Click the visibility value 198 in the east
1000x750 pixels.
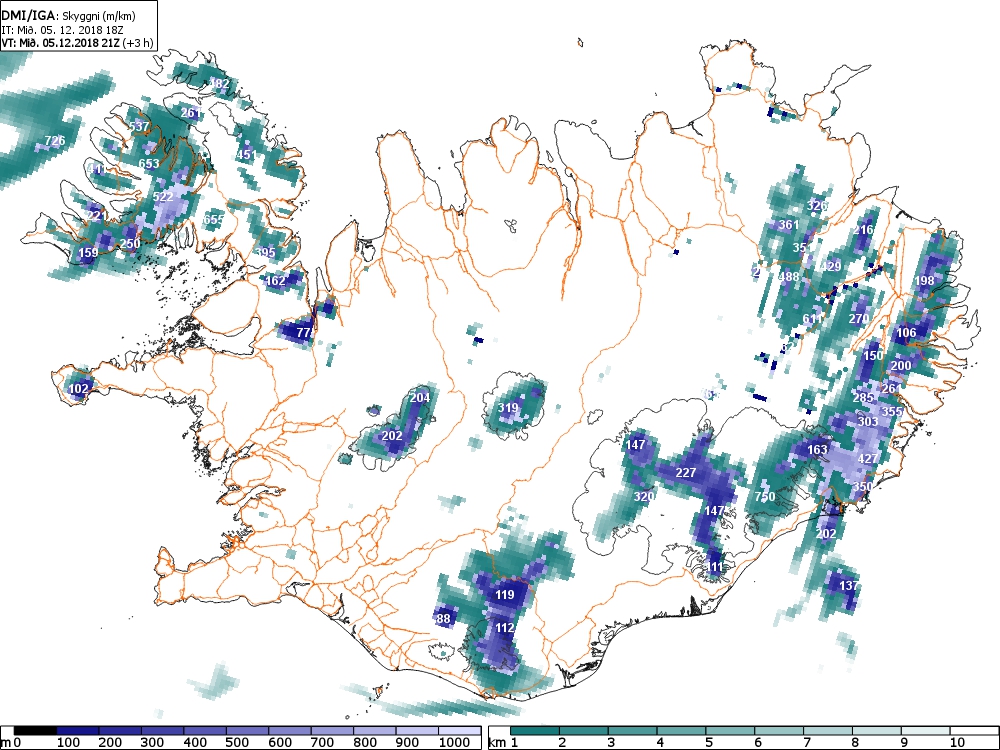(924, 281)
